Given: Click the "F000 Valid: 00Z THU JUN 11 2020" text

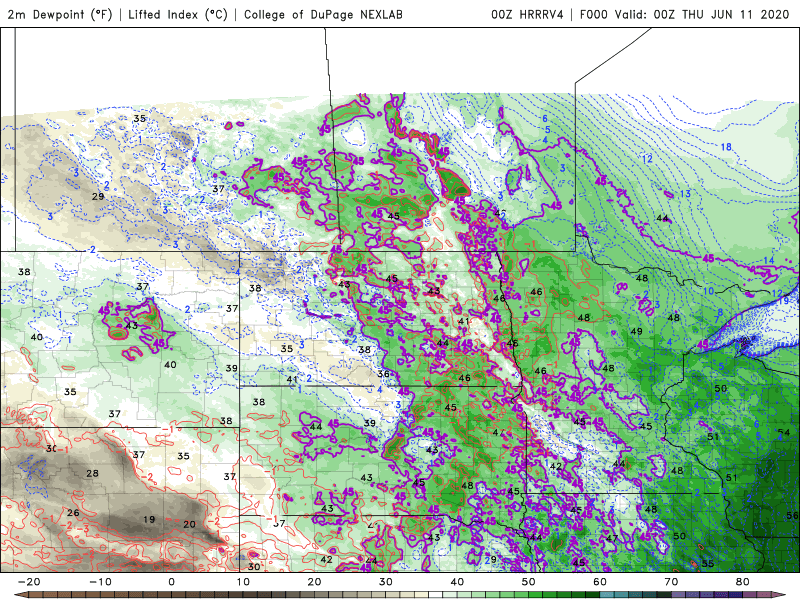Looking at the screenshot, I should point(685,14).
